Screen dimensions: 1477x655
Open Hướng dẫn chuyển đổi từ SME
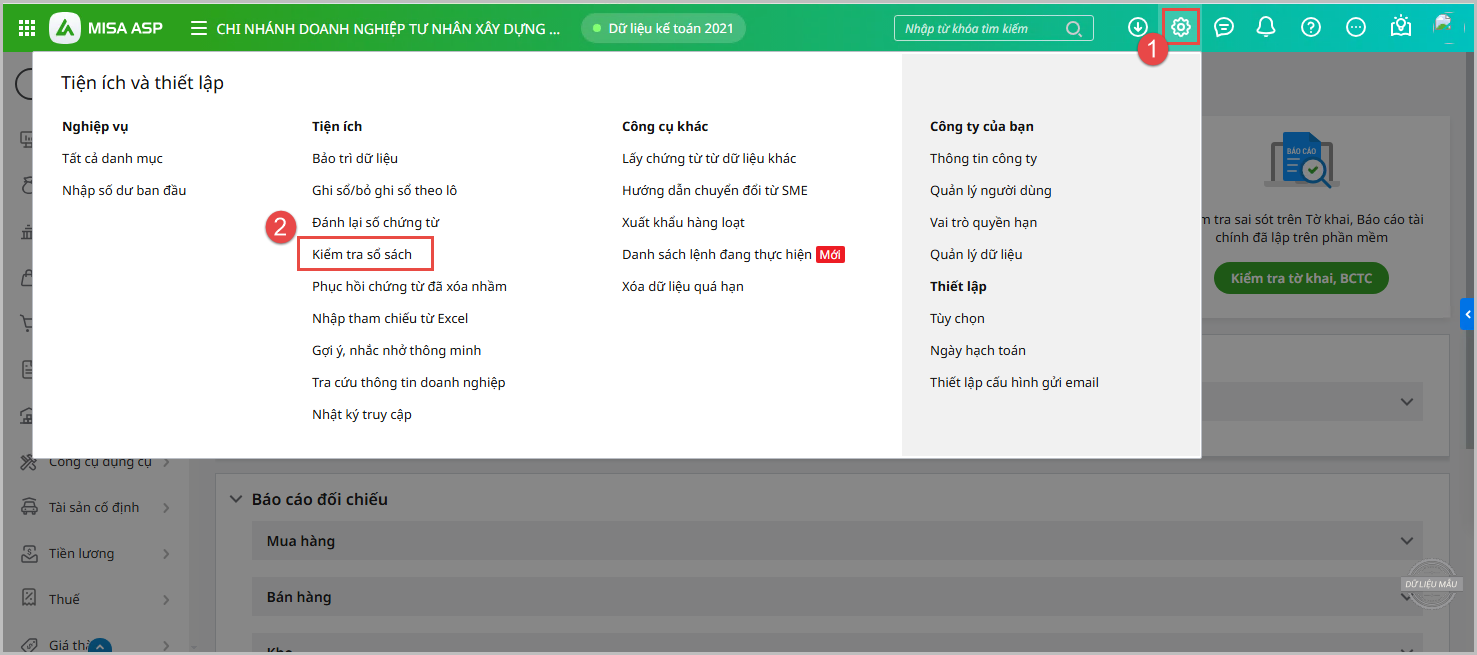tap(715, 190)
